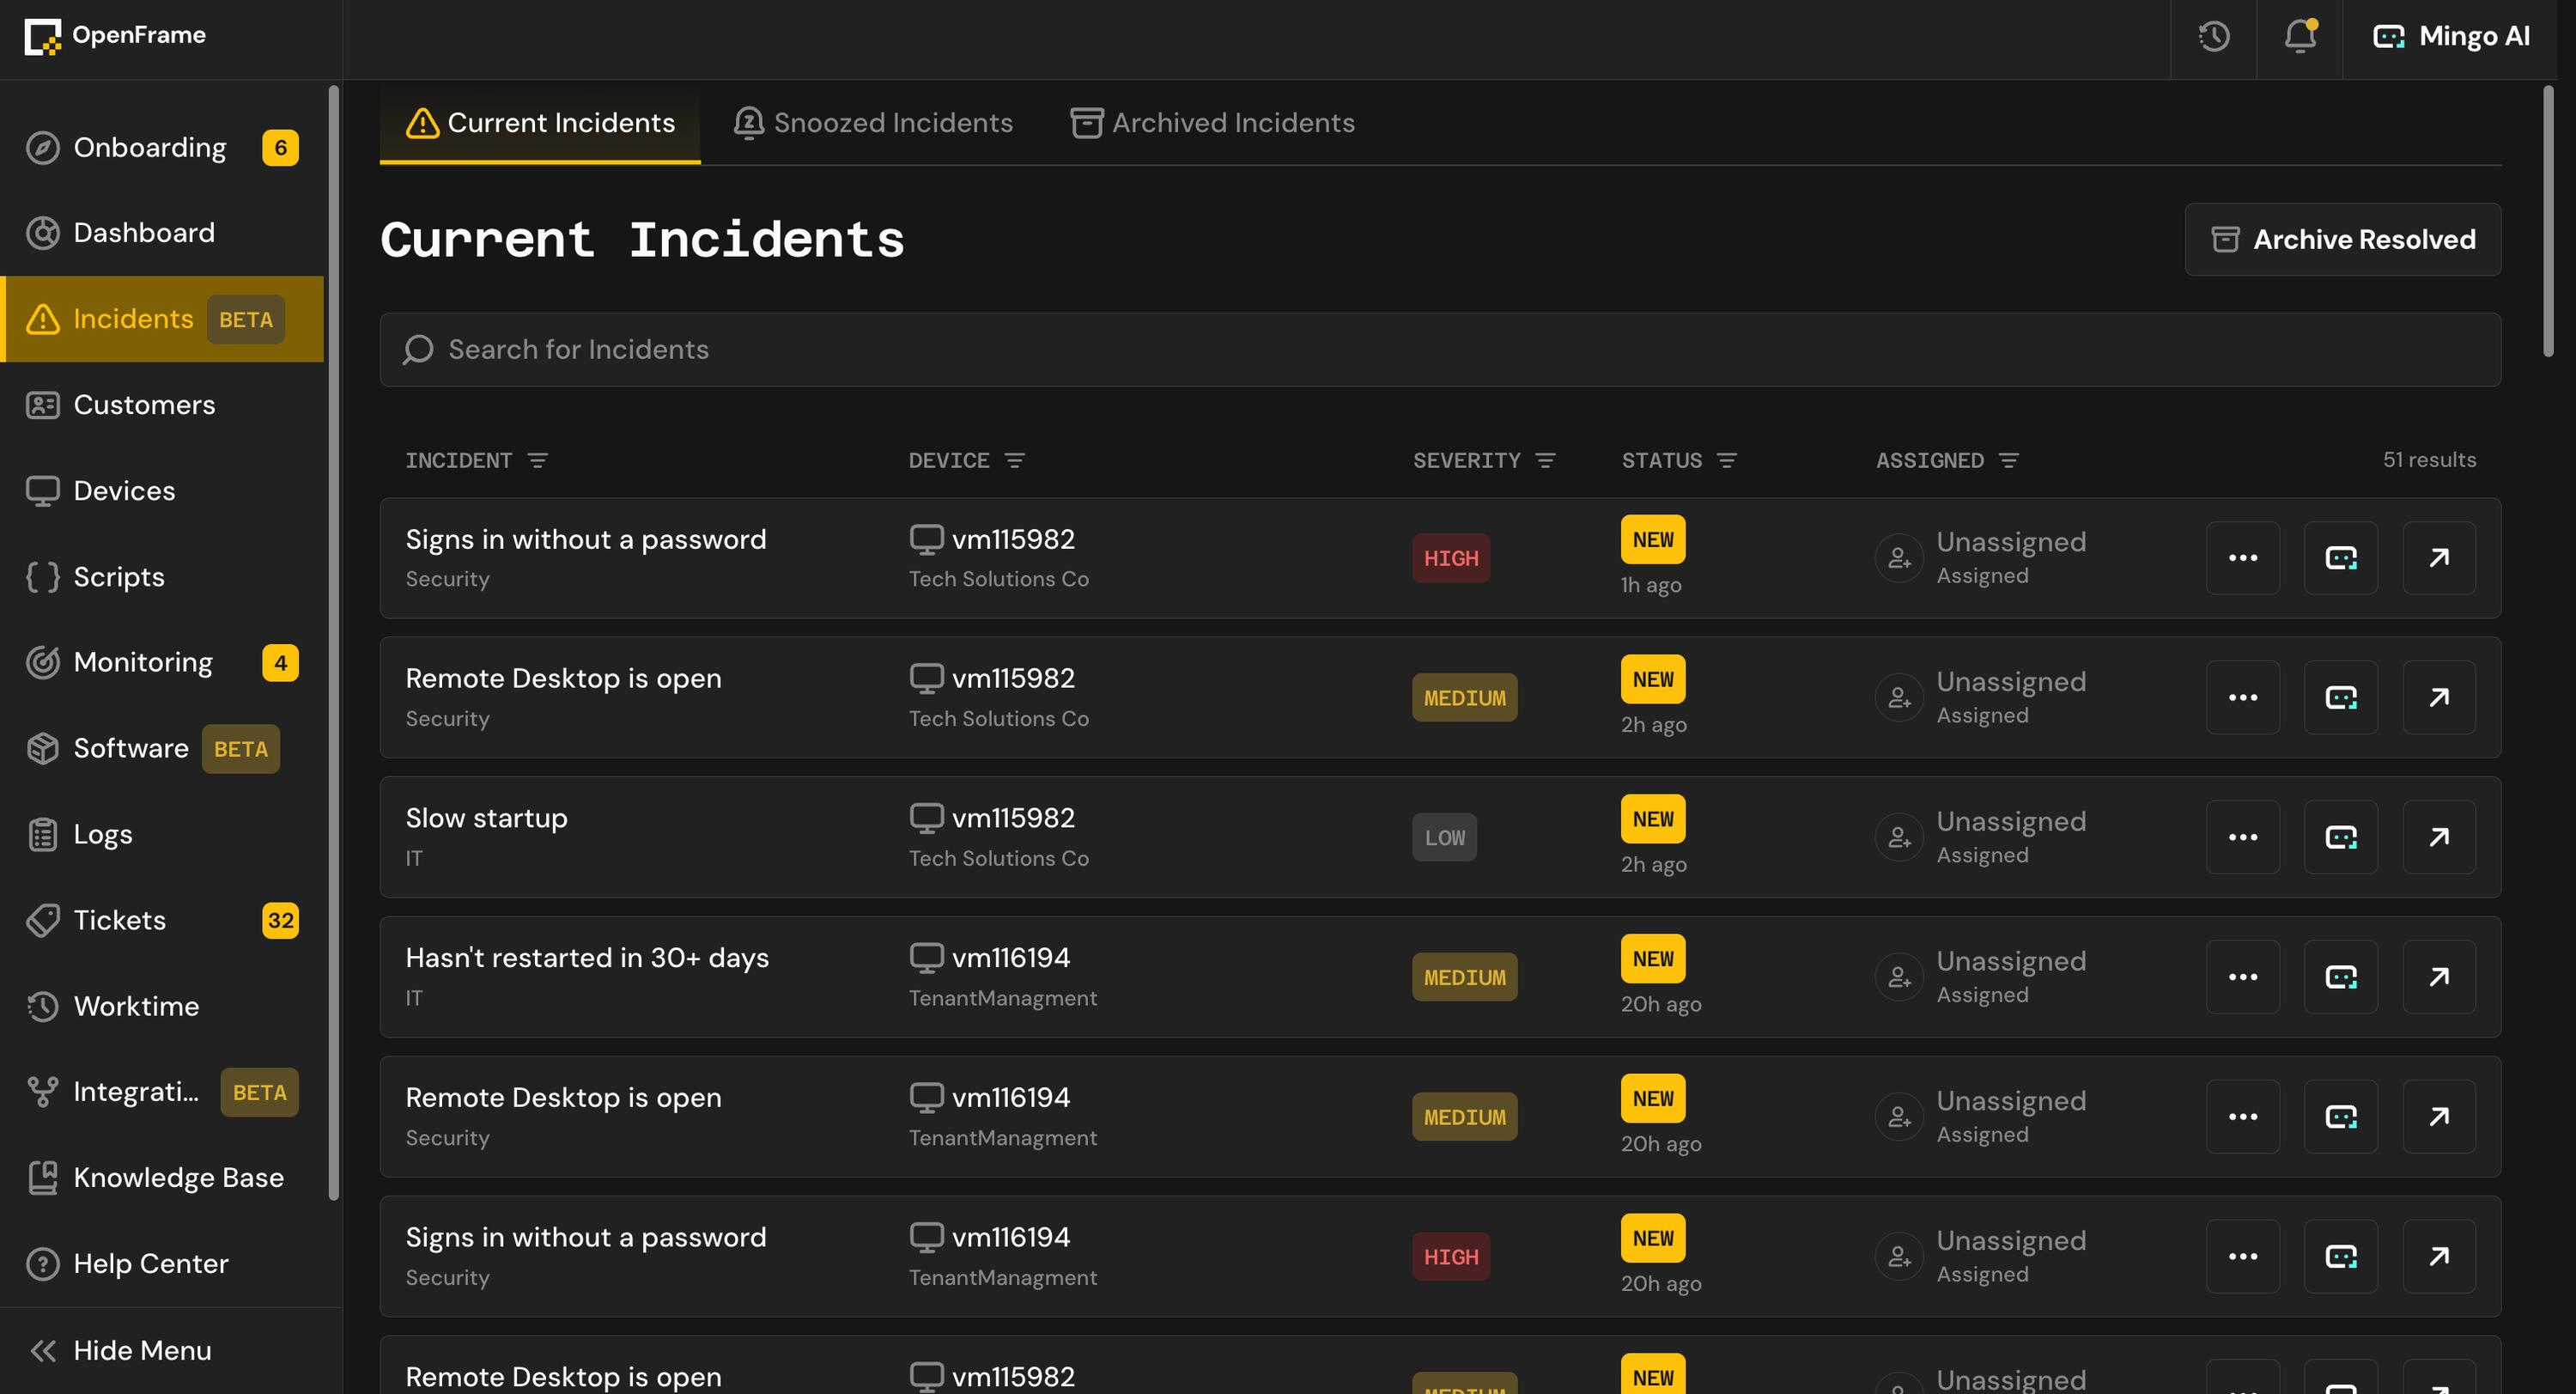Image resolution: width=2576 pixels, height=1394 pixels.
Task: Assign user icon for Signs in without a password on vm116194
Action: click(1898, 1257)
